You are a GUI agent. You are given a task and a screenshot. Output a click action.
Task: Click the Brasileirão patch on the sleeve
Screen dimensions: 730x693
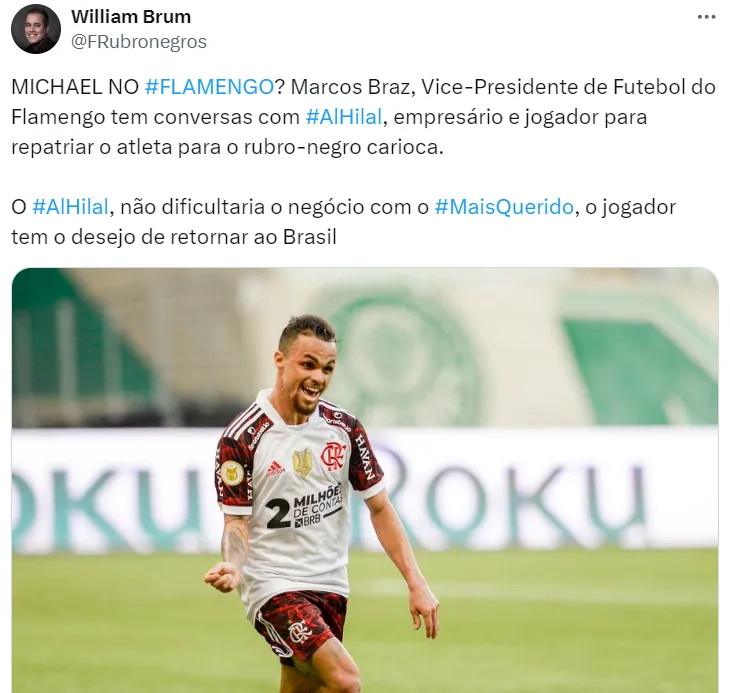pos(230,473)
